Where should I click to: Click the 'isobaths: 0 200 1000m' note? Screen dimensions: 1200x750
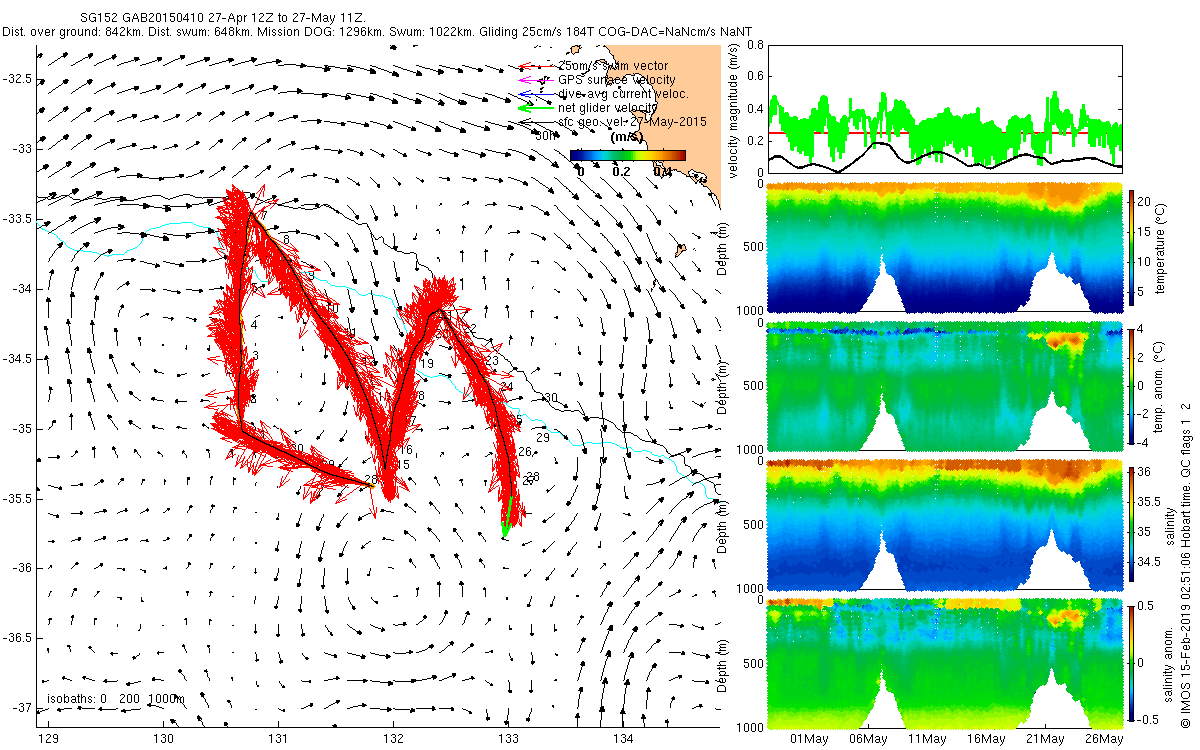point(116,698)
